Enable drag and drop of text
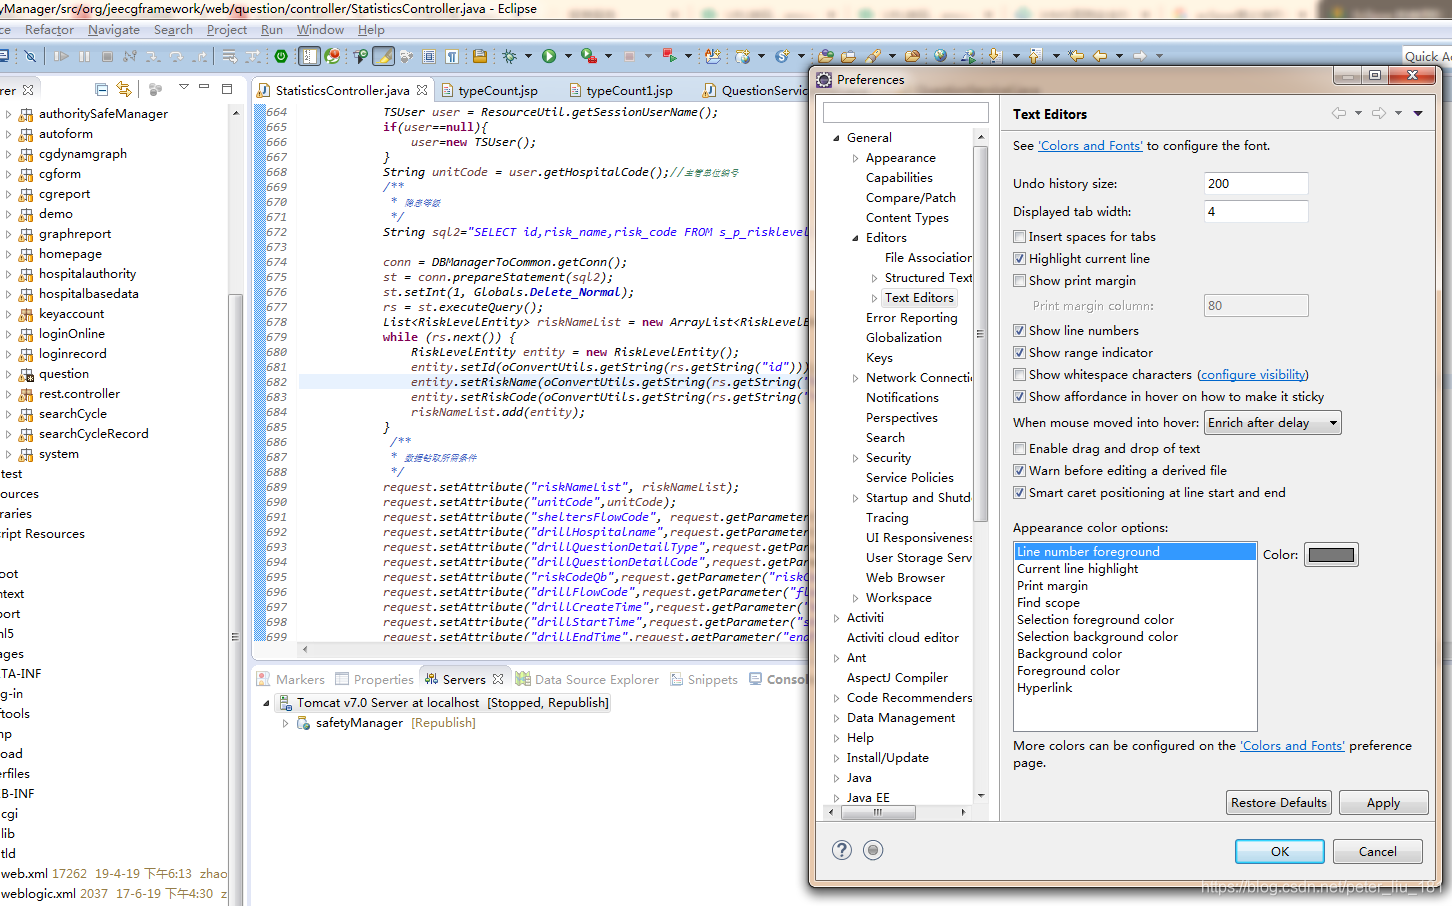The height and width of the screenshot is (906, 1452). click(1019, 449)
